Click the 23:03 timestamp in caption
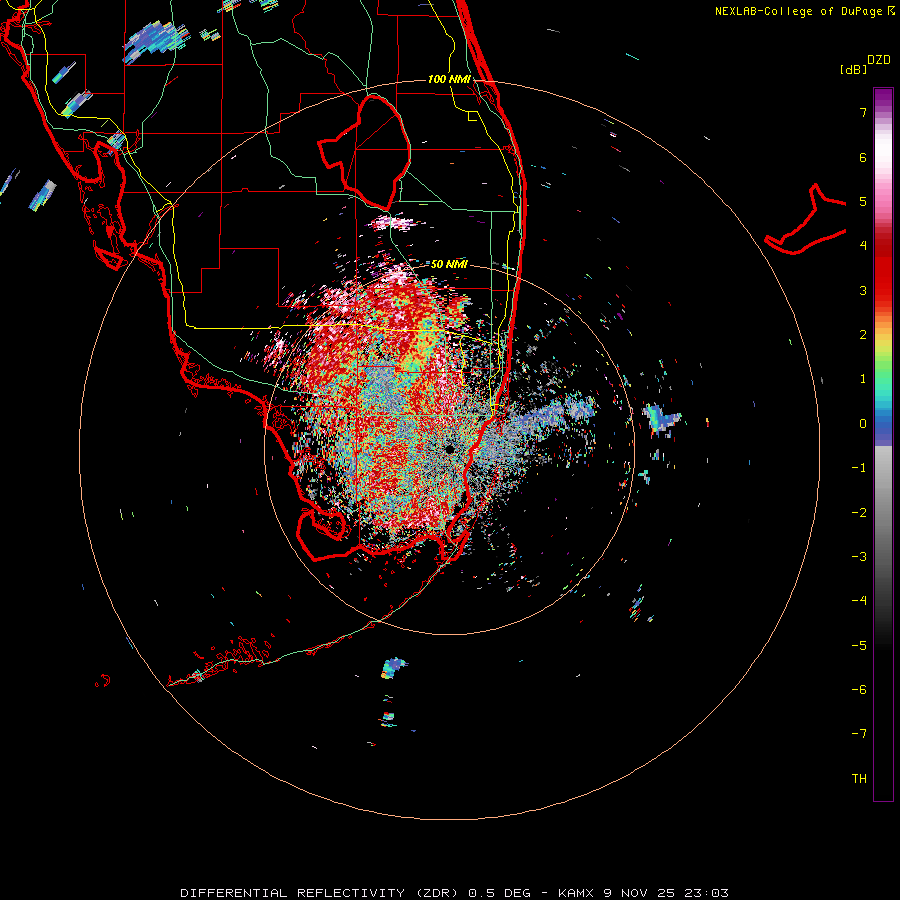The height and width of the screenshot is (900, 900). (709, 893)
